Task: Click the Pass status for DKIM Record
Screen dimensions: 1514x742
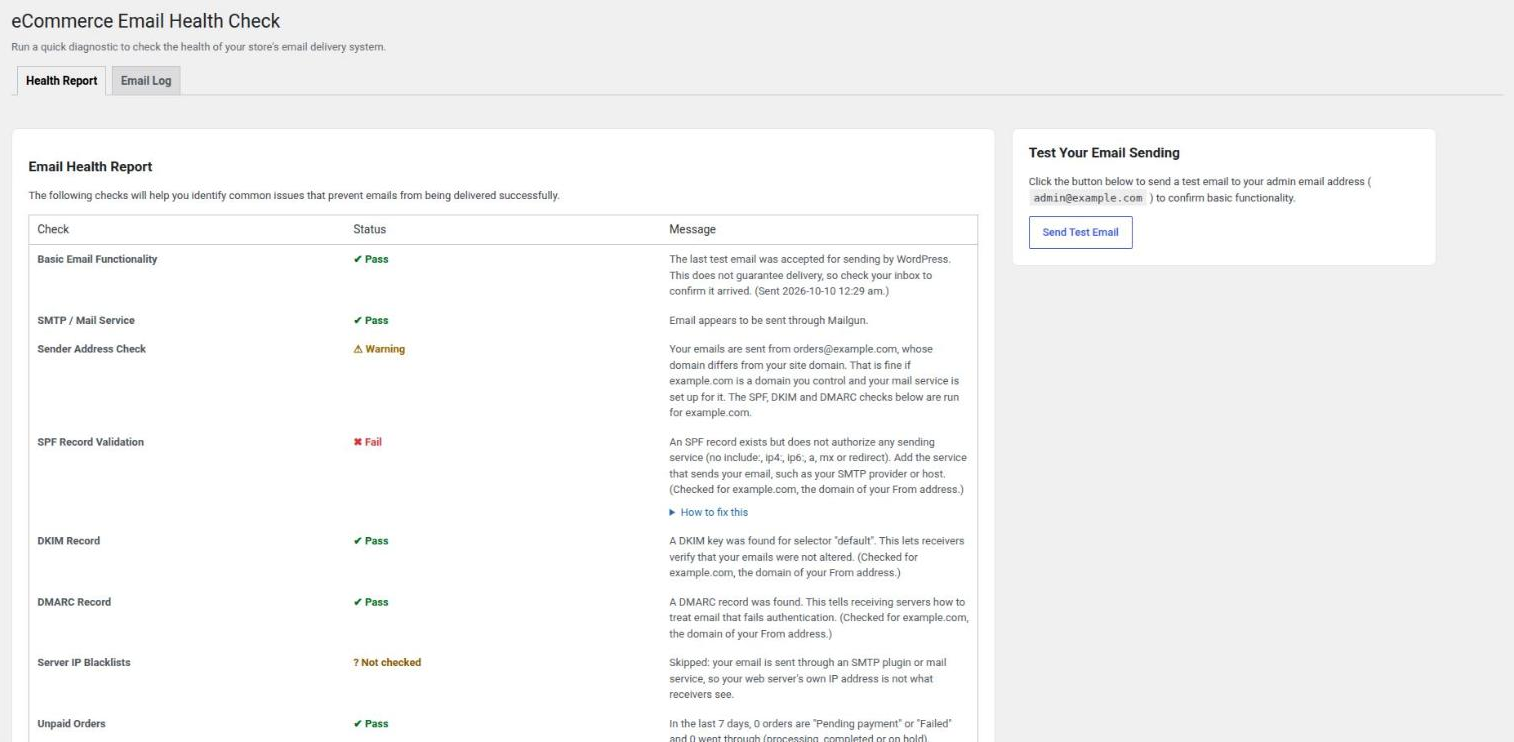Action: tap(371, 541)
